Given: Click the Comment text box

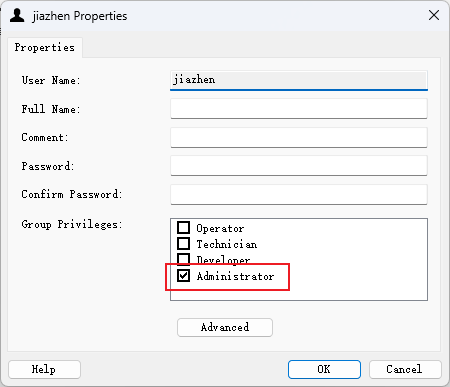Looking at the screenshot, I should [299, 137].
